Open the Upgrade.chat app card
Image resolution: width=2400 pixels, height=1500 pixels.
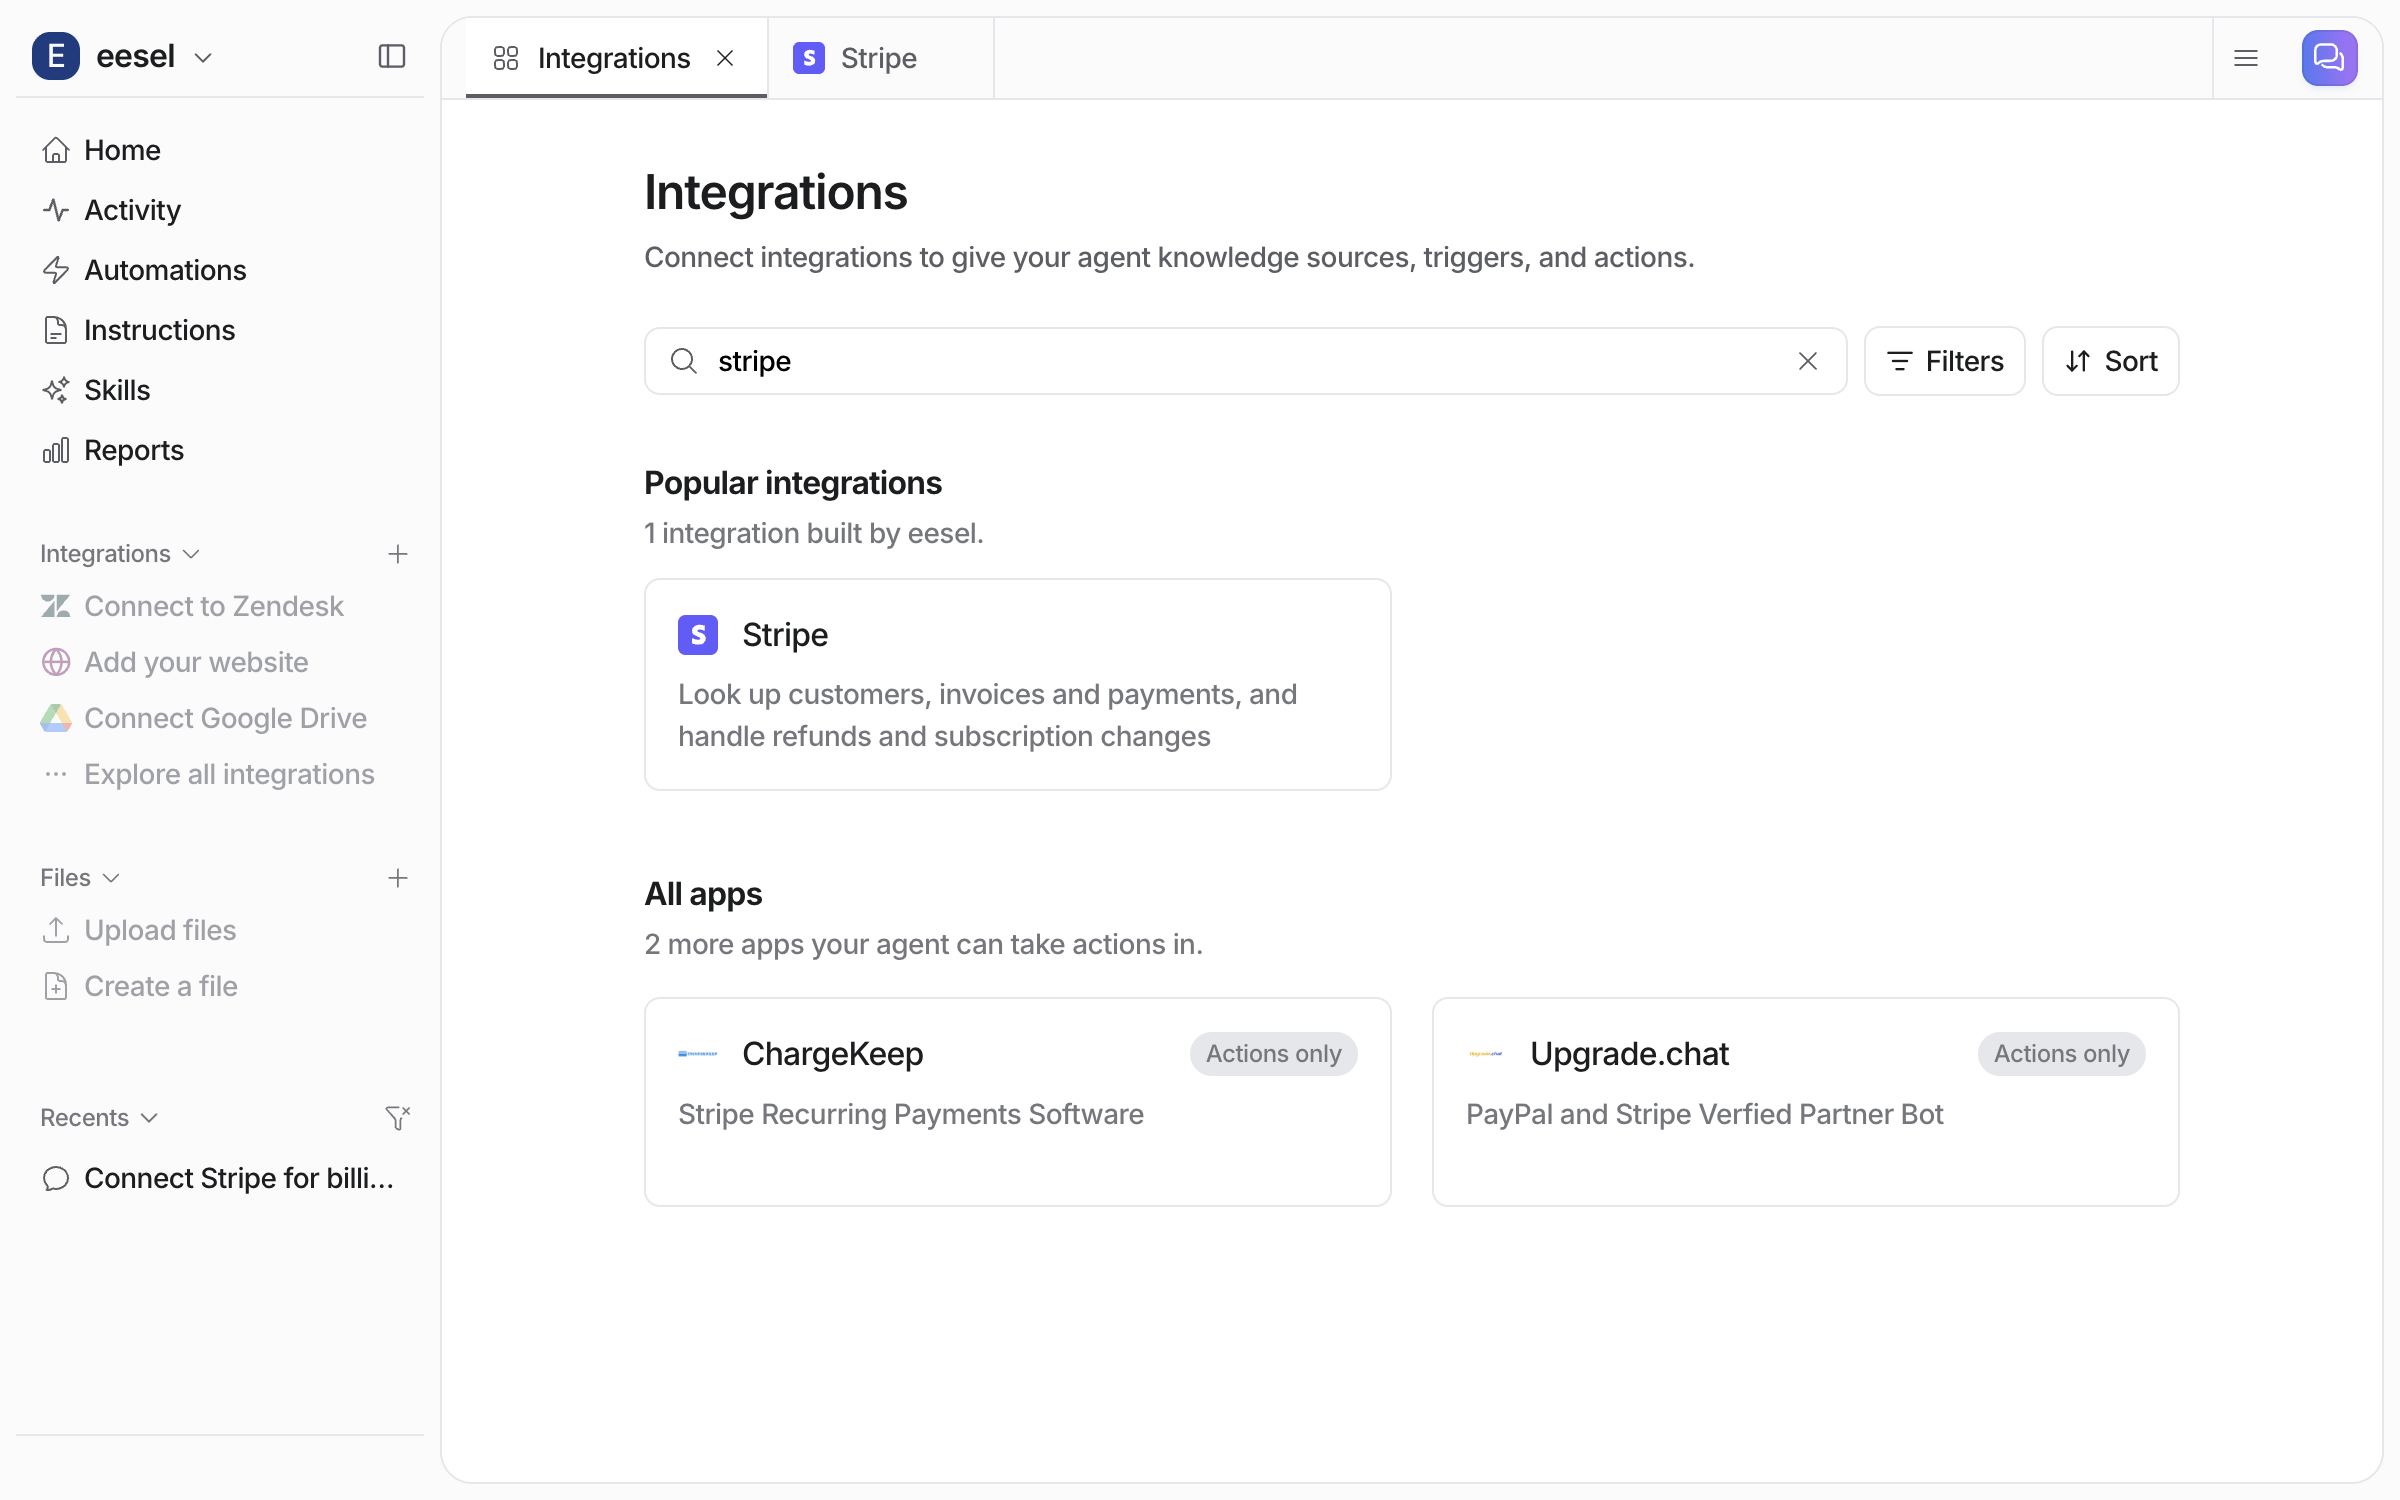1806,1102
